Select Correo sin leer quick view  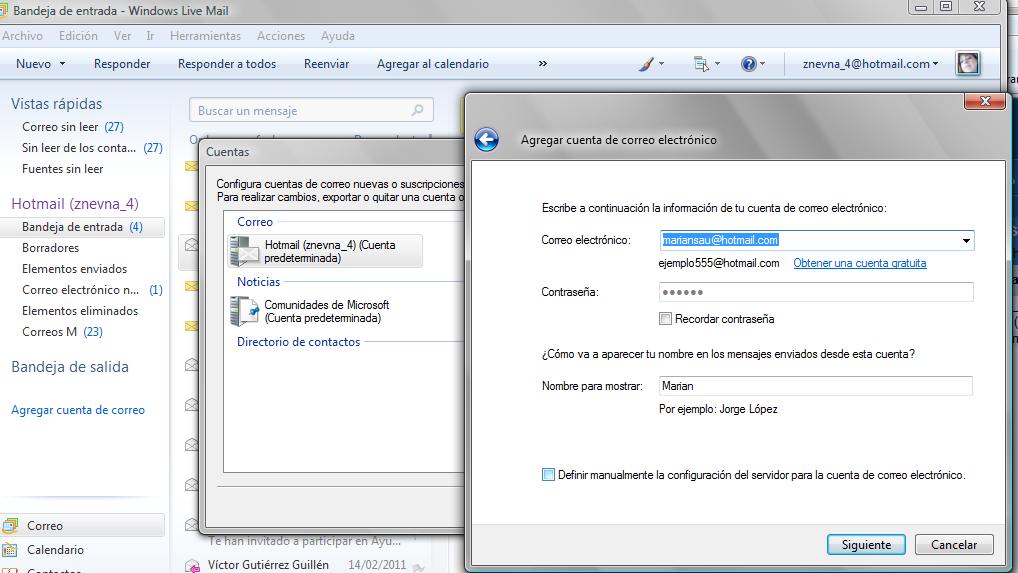point(73,127)
